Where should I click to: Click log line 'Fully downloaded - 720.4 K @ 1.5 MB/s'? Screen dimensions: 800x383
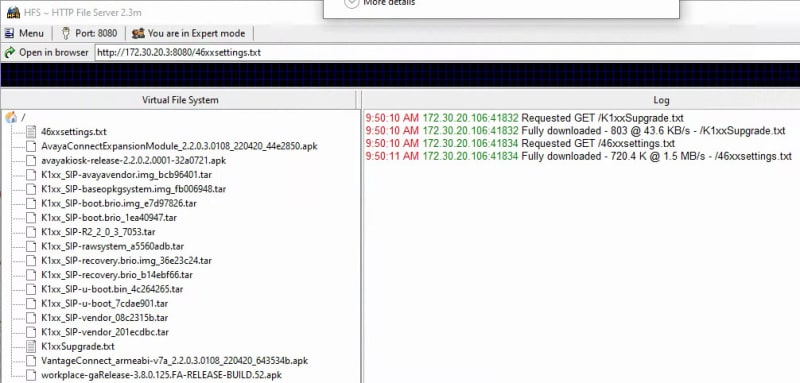pyautogui.click(x=579, y=156)
